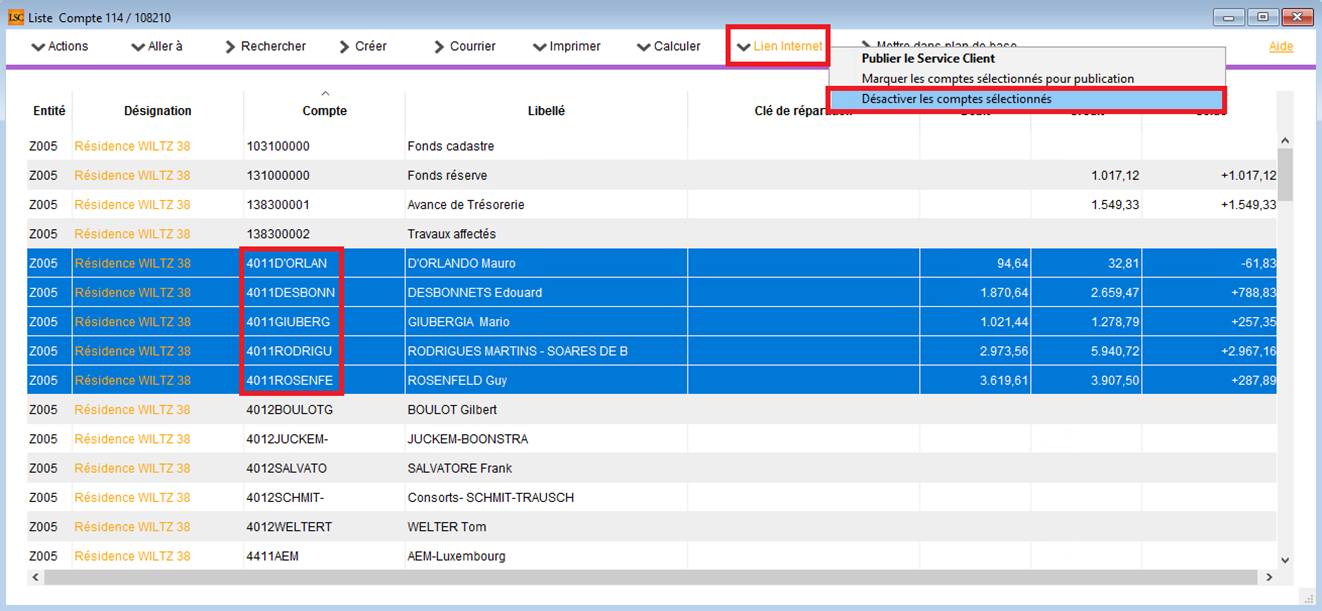Select account 131000000

tap(278, 175)
